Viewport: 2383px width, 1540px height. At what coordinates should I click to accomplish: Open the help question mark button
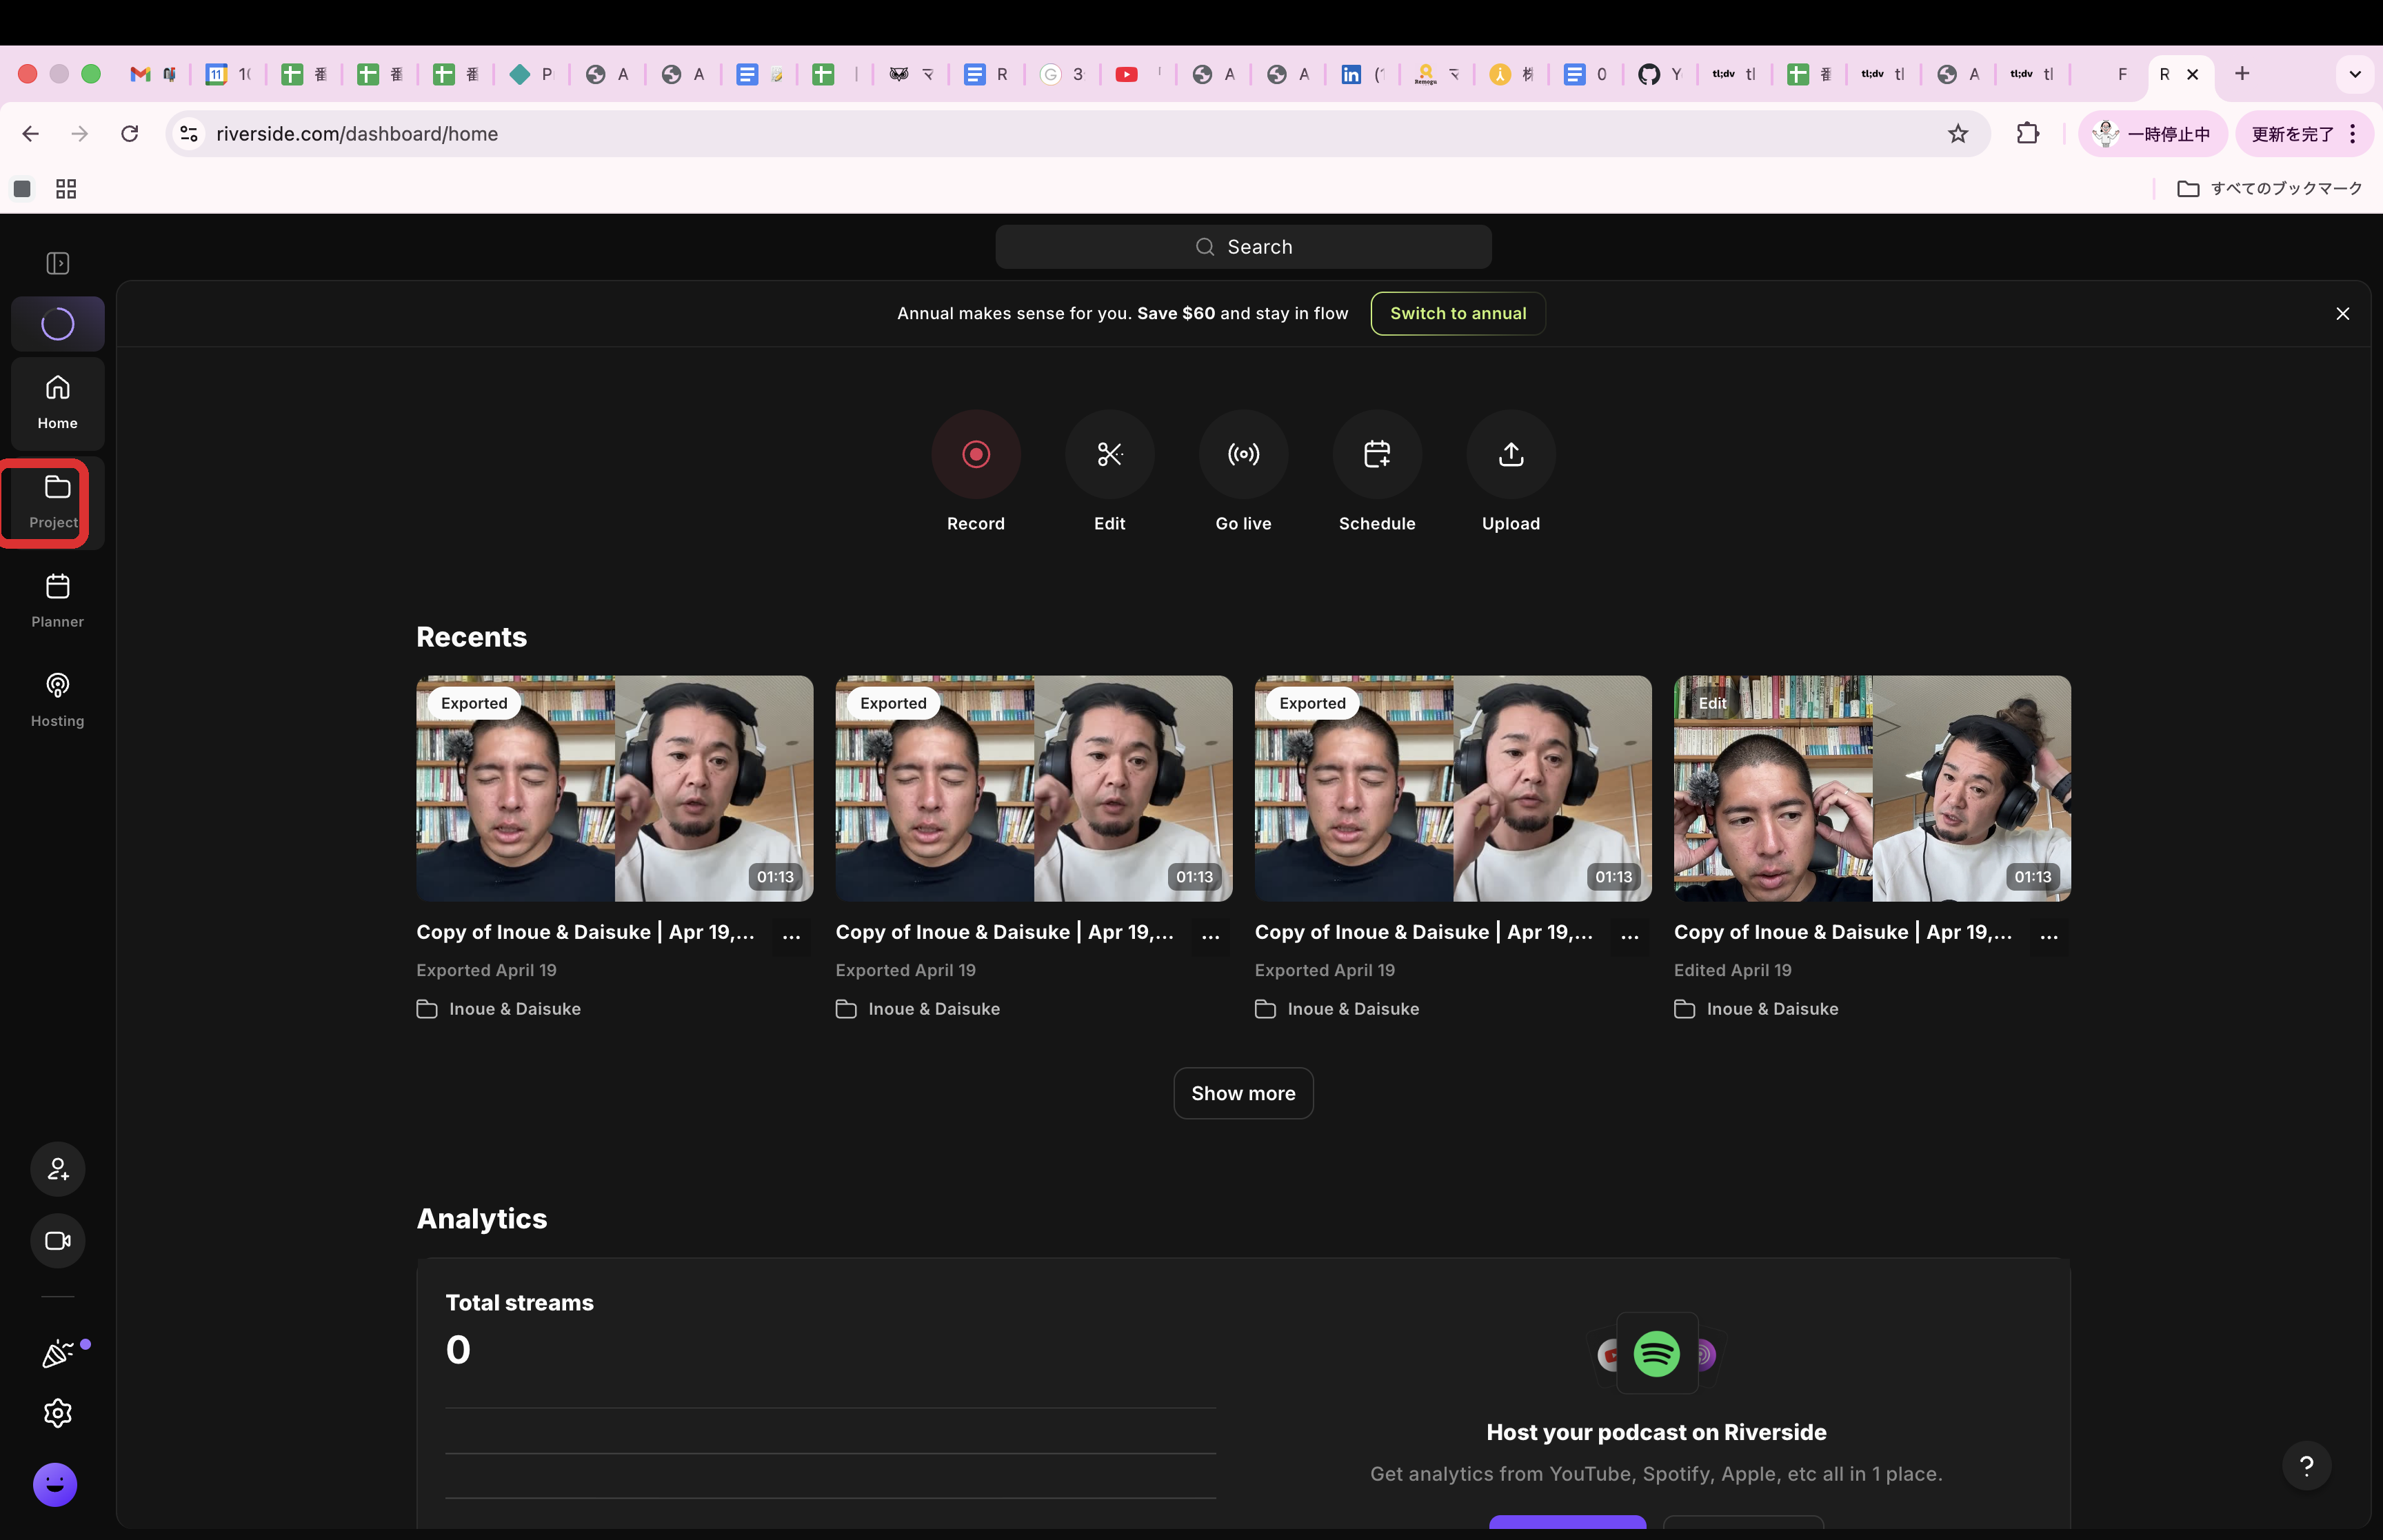click(x=2307, y=1466)
